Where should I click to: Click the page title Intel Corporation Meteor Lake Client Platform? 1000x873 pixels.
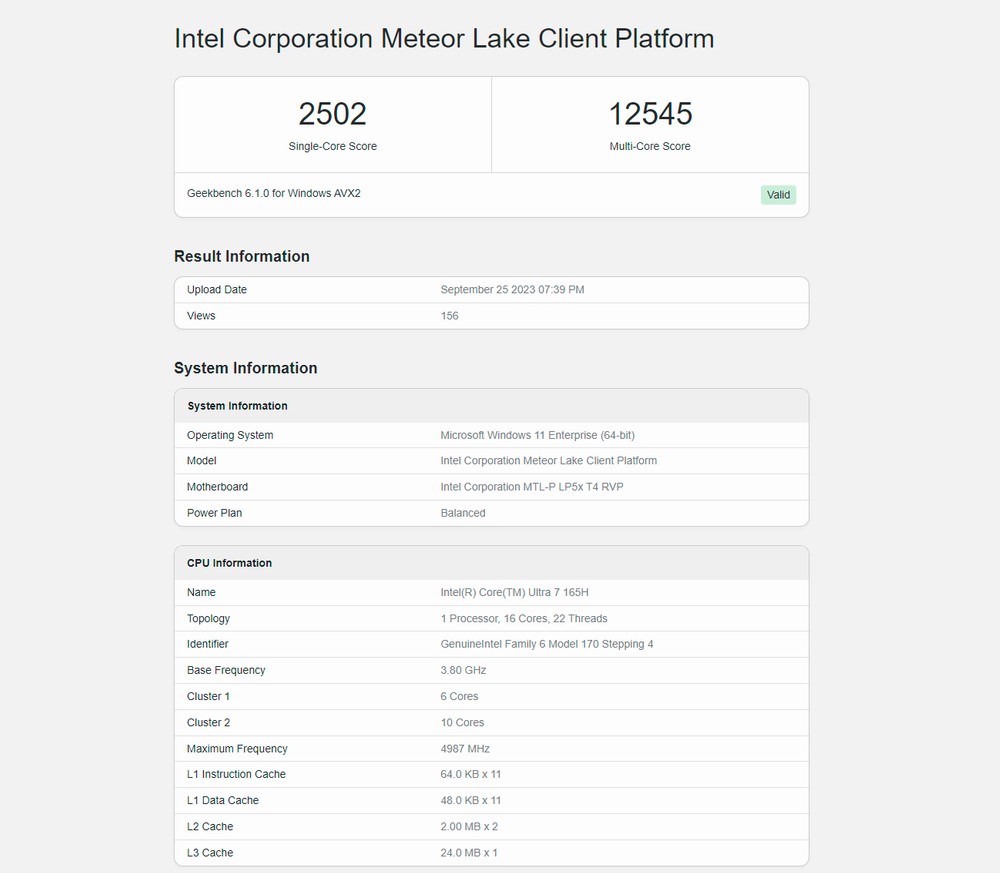click(444, 39)
